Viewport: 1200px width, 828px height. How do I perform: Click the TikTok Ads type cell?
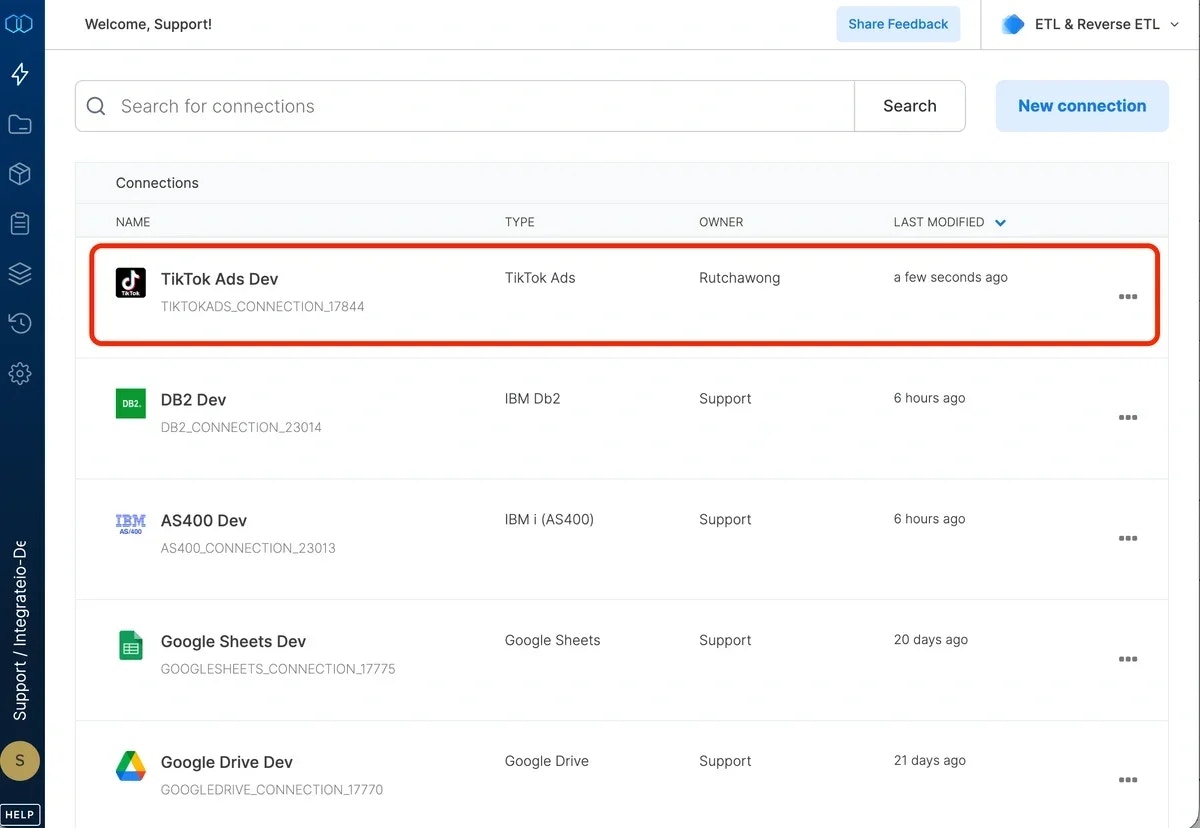click(540, 278)
